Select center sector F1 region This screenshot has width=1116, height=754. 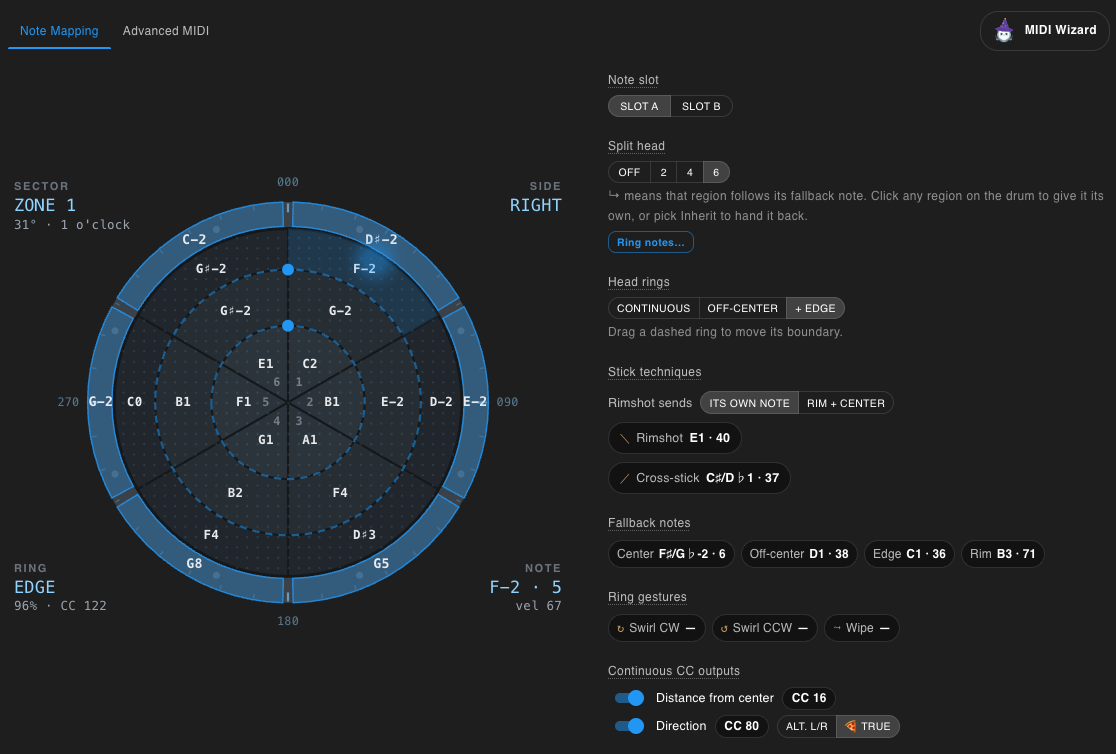(x=243, y=402)
